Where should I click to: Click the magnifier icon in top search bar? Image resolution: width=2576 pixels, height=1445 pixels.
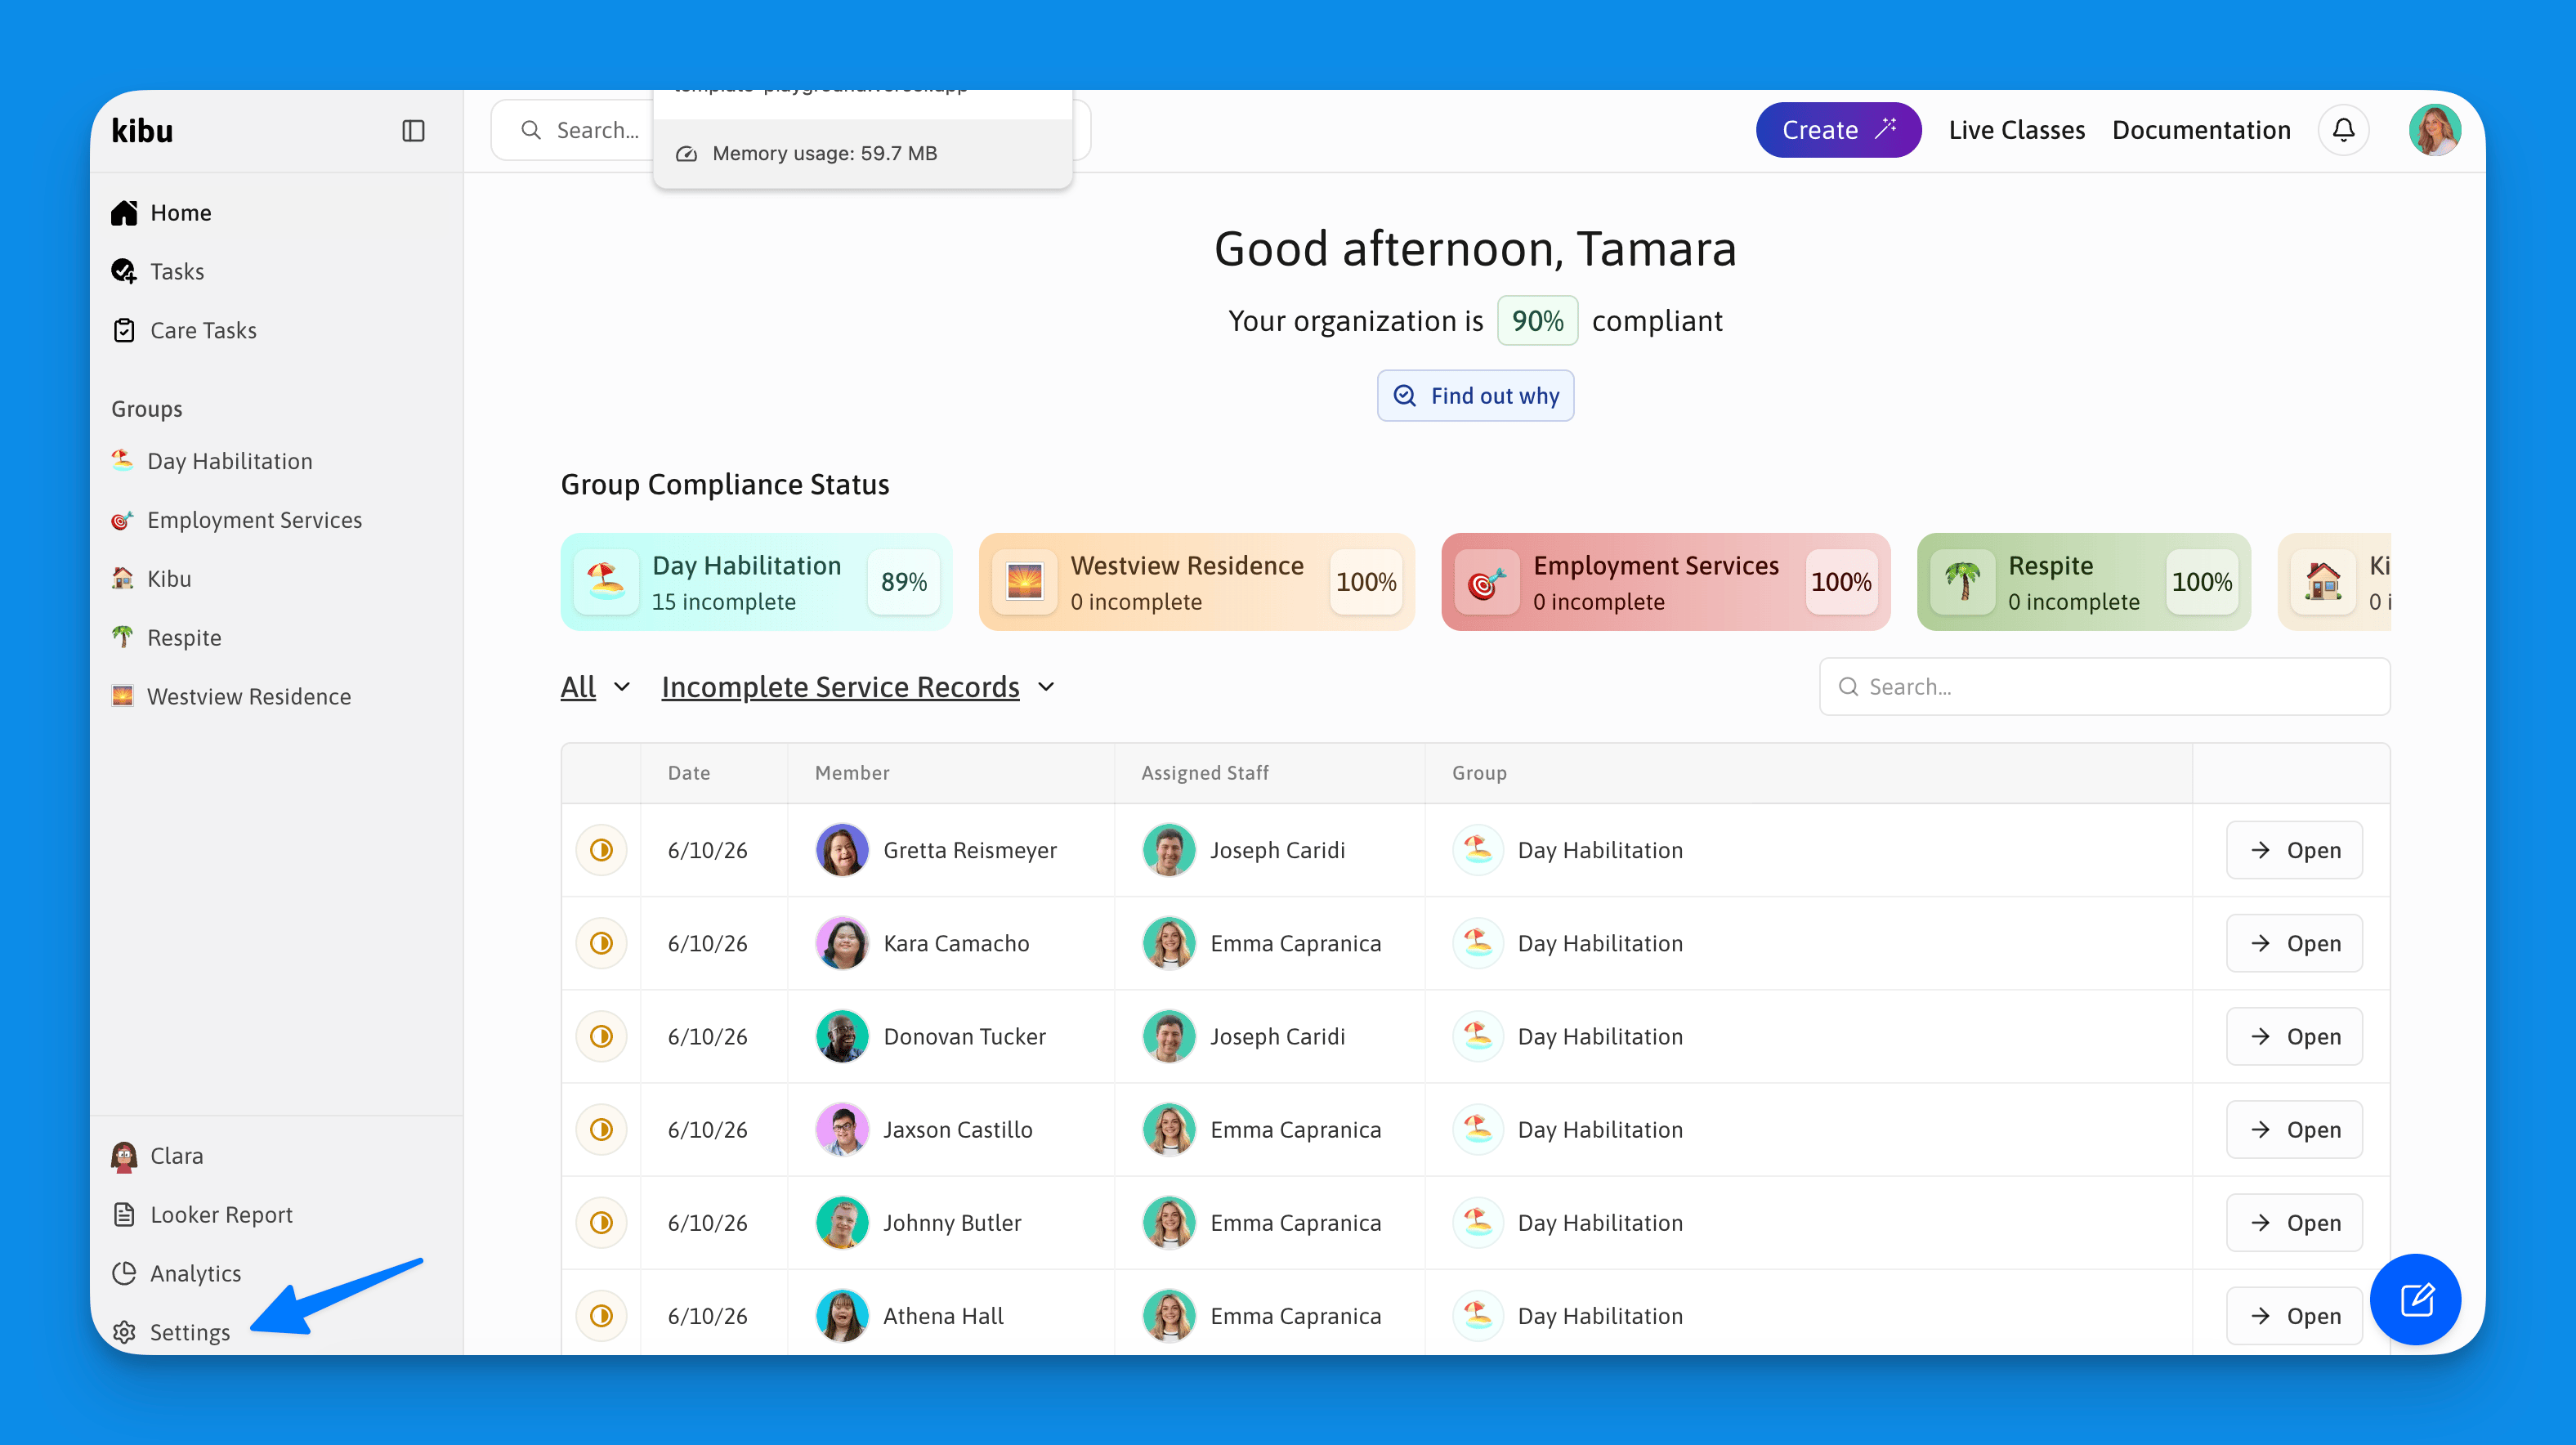coord(531,130)
